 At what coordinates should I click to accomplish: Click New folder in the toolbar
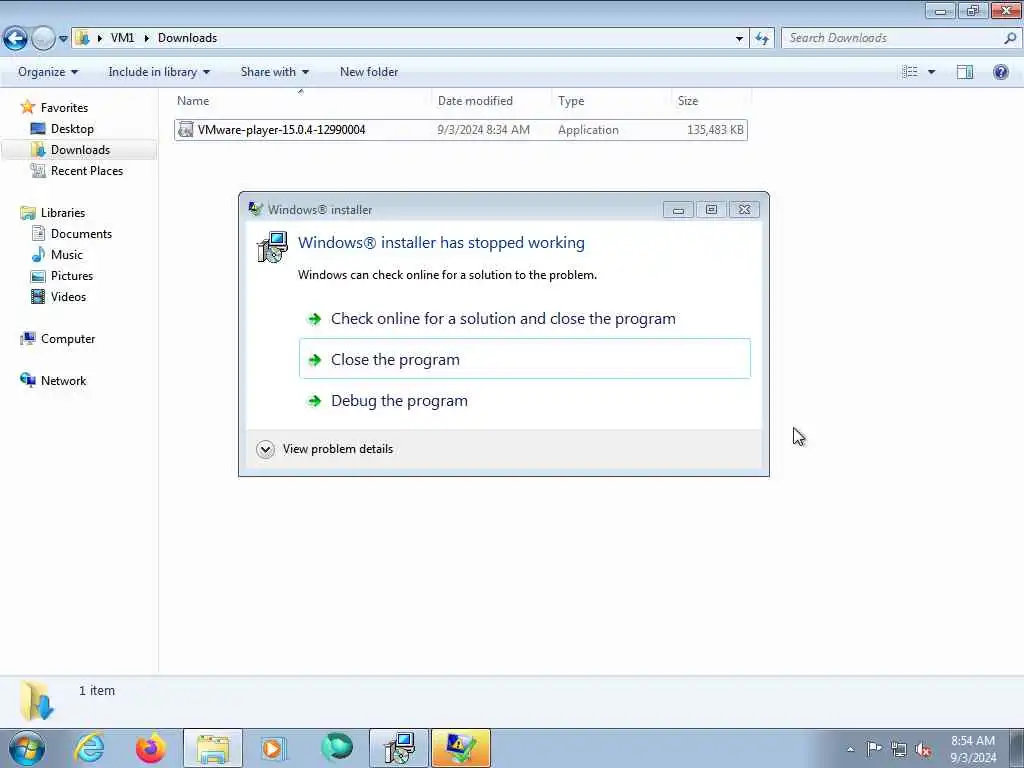[369, 72]
